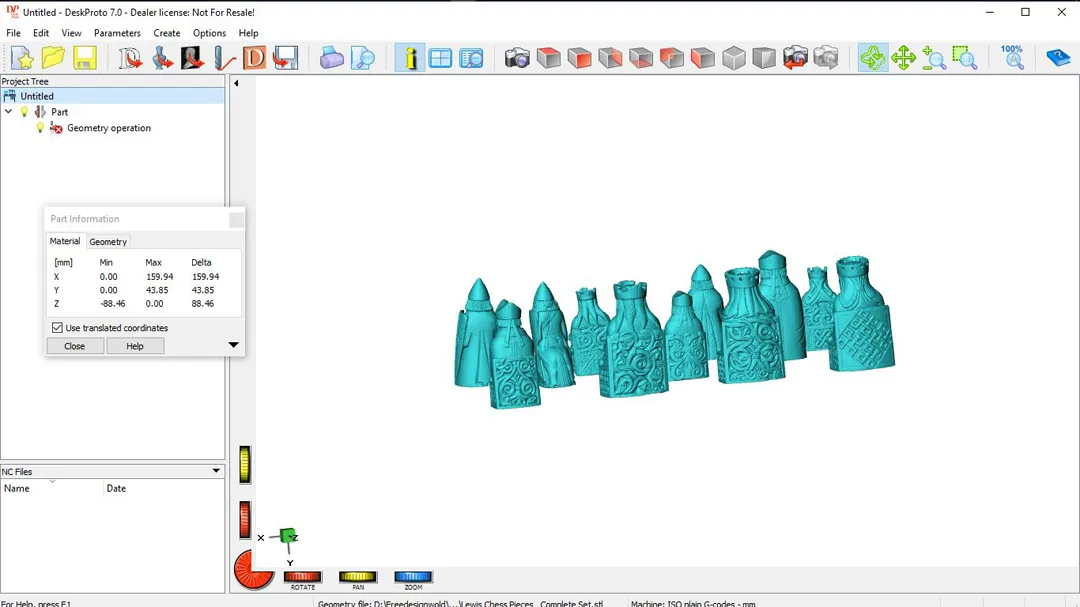
Task: Click the Print icon
Action: tap(331, 58)
